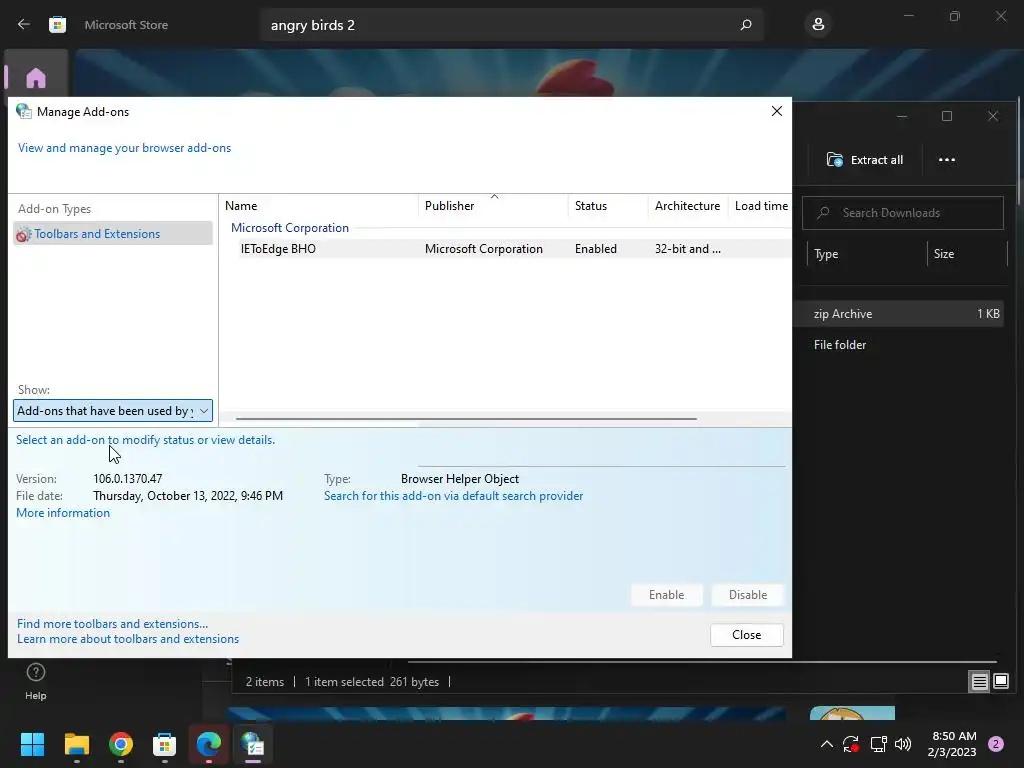Close the Manage Add-ons dialog with X

coord(776,111)
